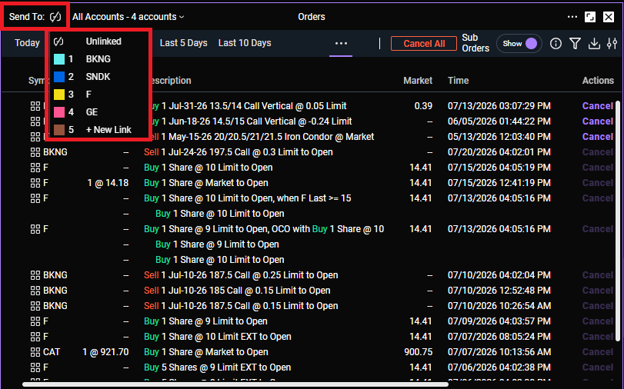
Task: Click grid icon of F 07/15 04:05:19 PM row
Action: tap(35, 168)
